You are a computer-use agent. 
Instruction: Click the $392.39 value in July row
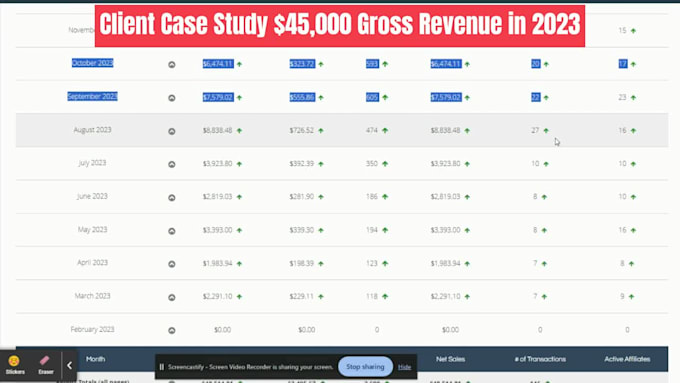click(x=301, y=164)
